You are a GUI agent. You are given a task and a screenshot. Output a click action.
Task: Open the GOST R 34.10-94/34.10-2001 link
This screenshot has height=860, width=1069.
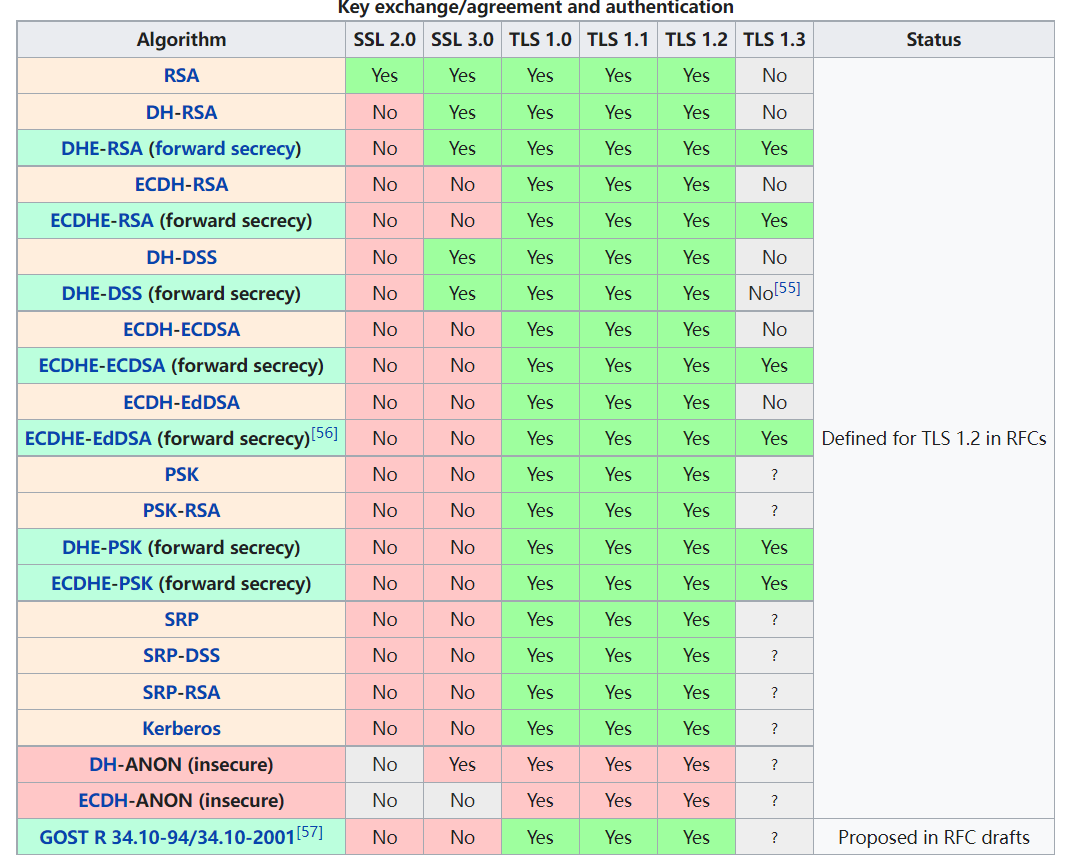[167, 837]
